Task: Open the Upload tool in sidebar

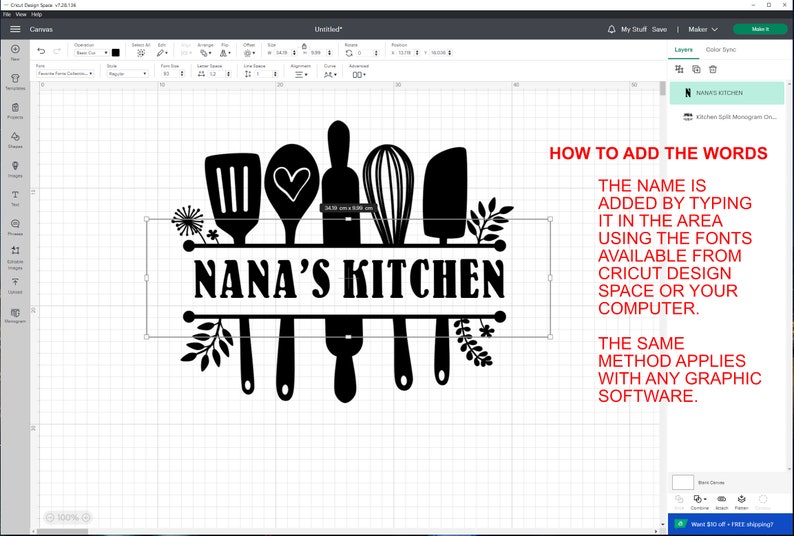Action: pos(15,286)
